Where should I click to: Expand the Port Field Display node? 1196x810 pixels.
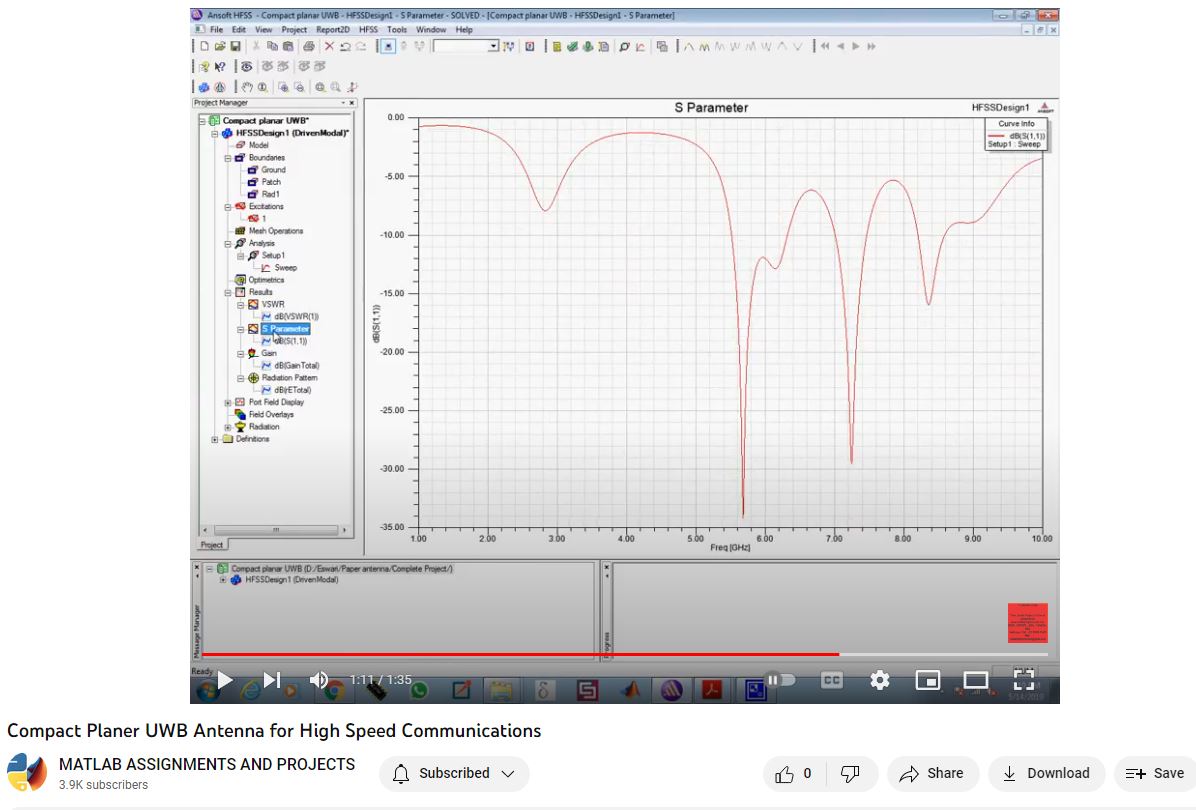pyautogui.click(x=227, y=402)
